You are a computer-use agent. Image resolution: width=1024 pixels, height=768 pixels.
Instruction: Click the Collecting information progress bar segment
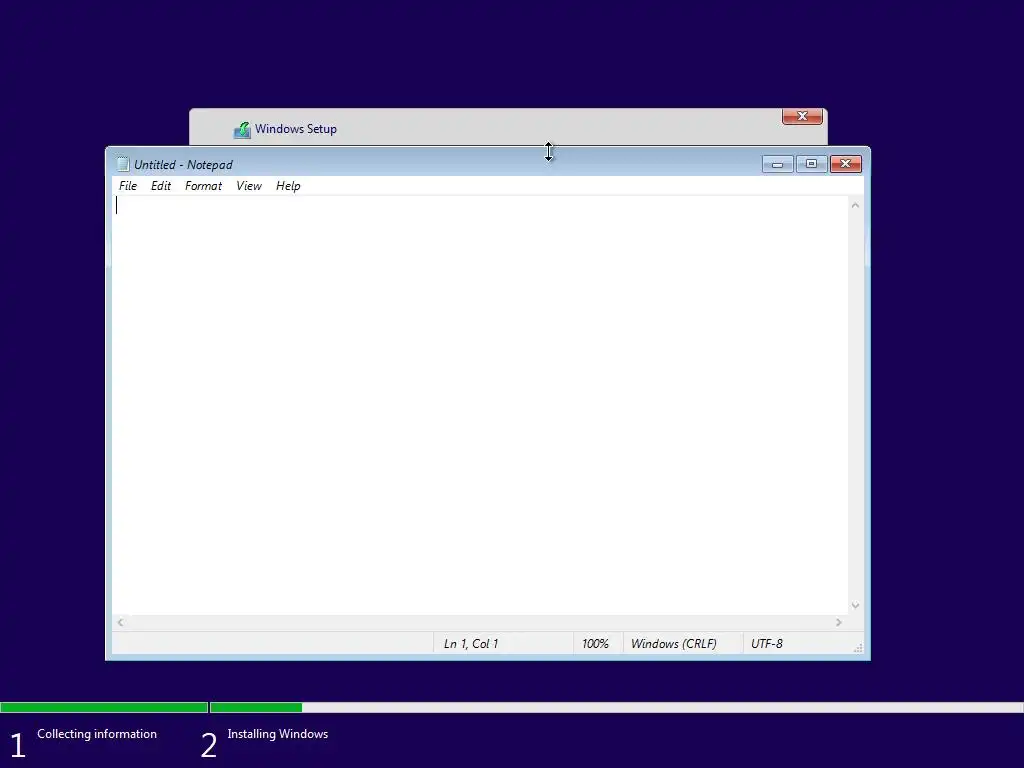click(104, 707)
